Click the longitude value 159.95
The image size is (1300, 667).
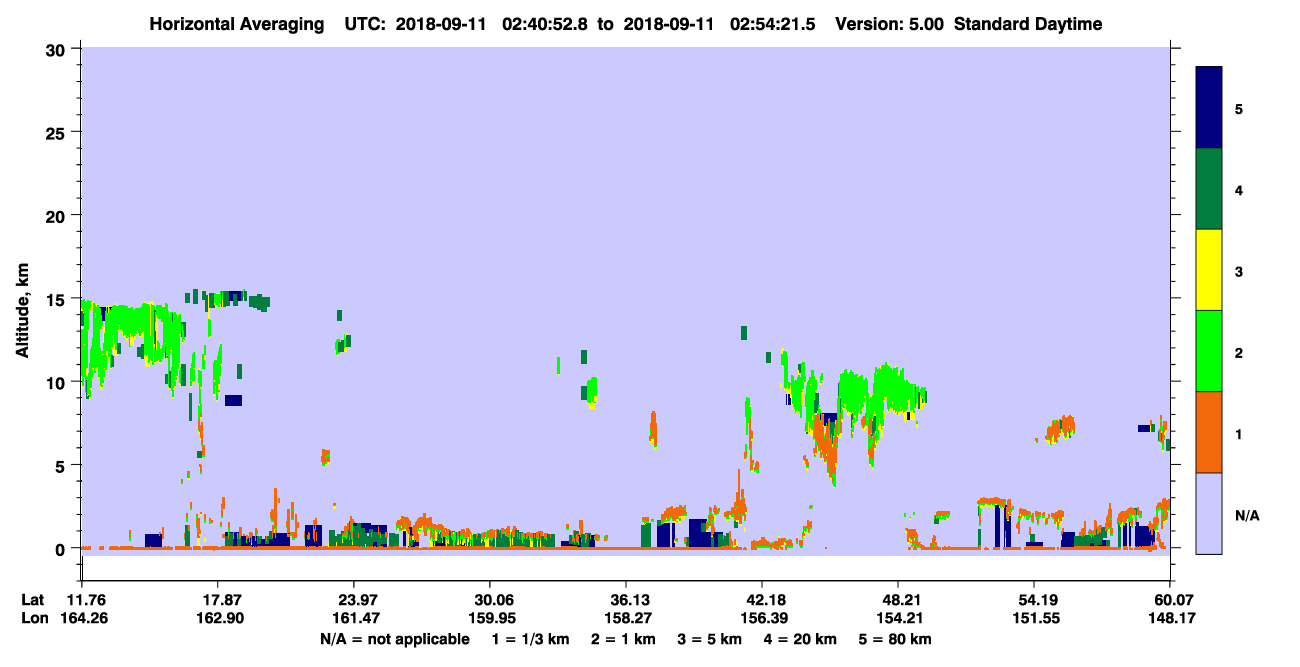pyautogui.click(x=490, y=619)
